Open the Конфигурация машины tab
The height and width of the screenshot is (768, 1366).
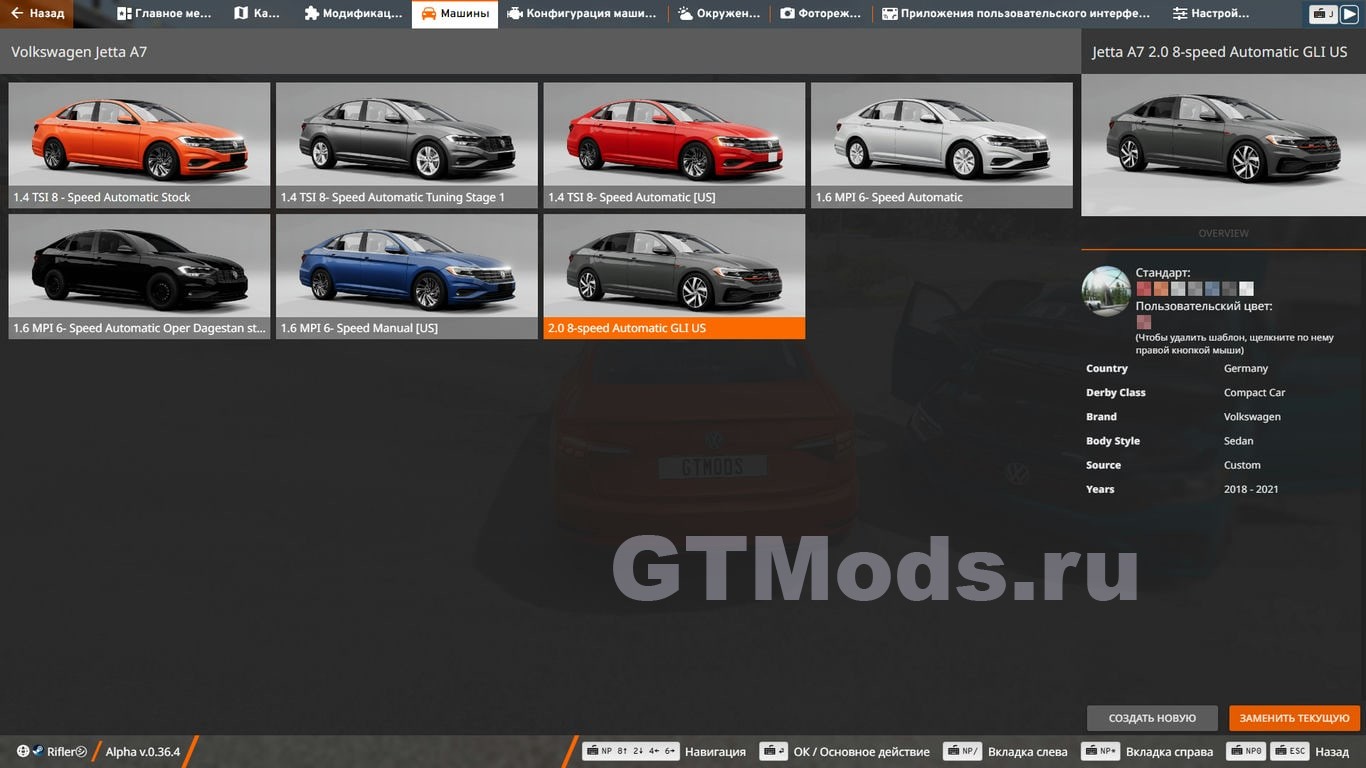pos(582,14)
